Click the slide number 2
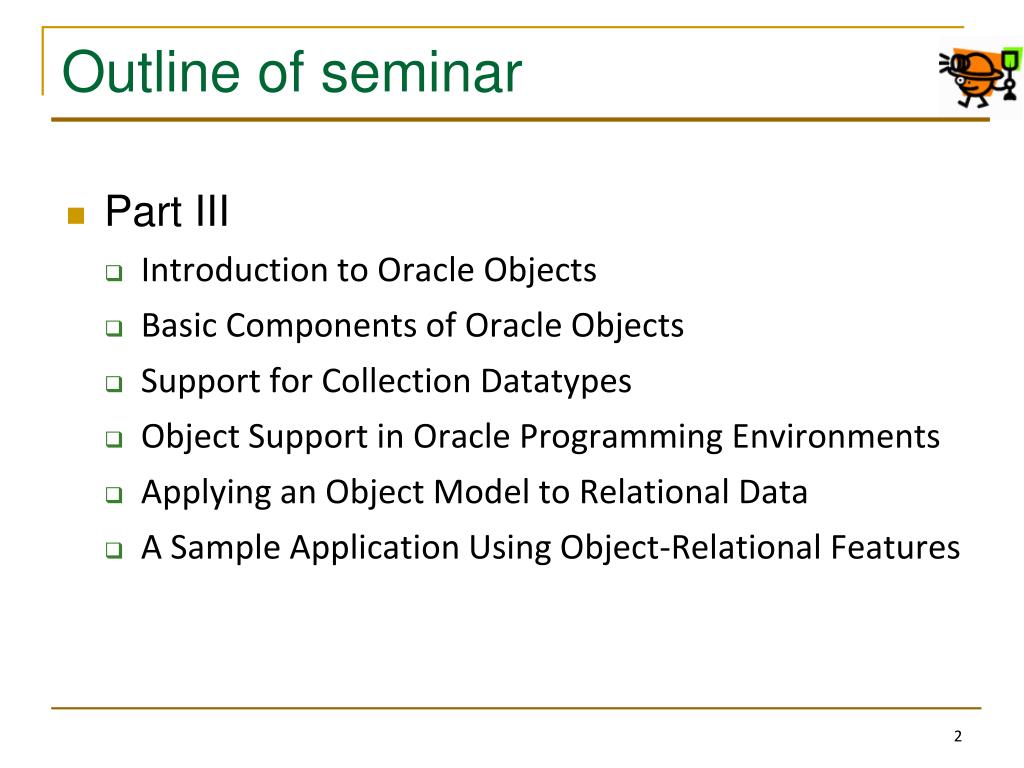This screenshot has height=768, width=1024. [x=958, y=737]
